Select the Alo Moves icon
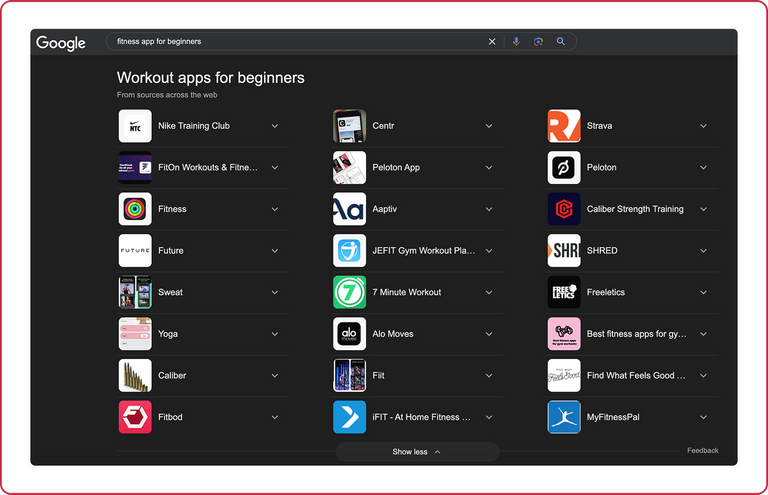Image resolution: width=768 pixels, height=495 pixels. pyautogui.click(x=350, y=334)
